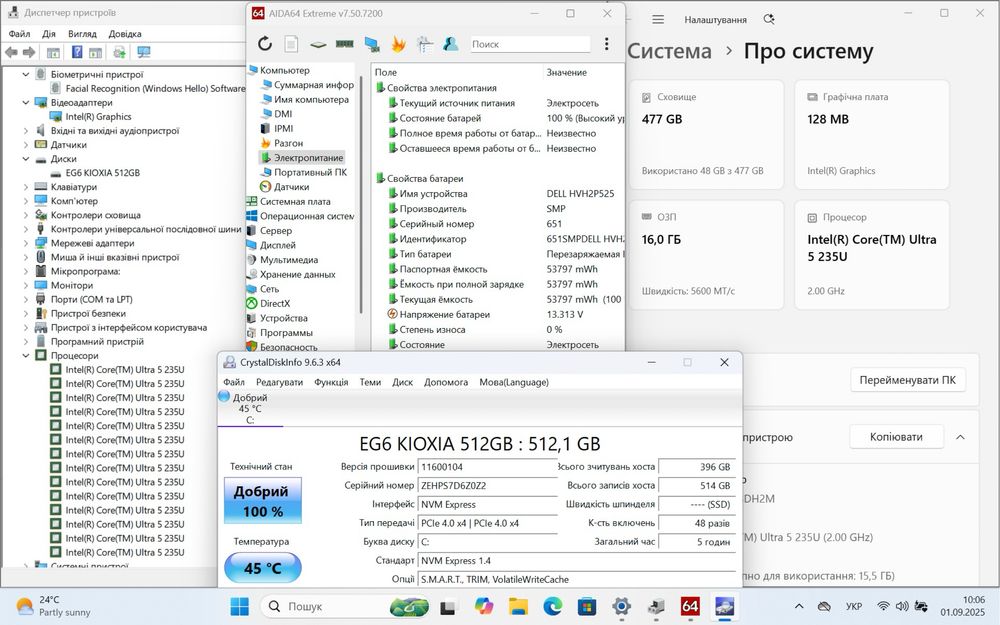Image resolution: width=1000 pixels, height=625 pixels.
Task: Open Microsoft Store from the taskbar
Action: coord(587,606)
